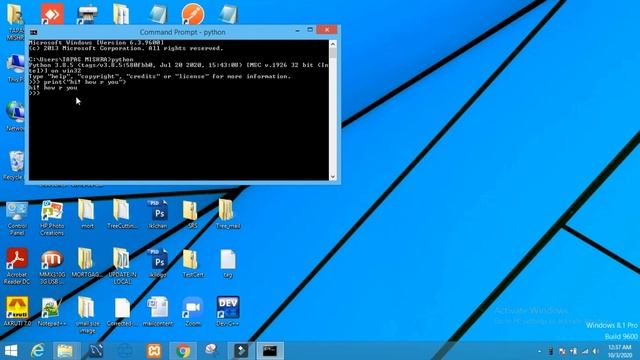Open the Paint palette taskbar icon

[x=211, y=350]
